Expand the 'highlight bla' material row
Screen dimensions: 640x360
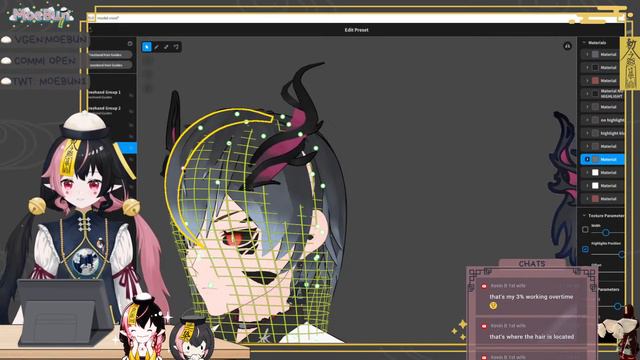coord(587,133)
